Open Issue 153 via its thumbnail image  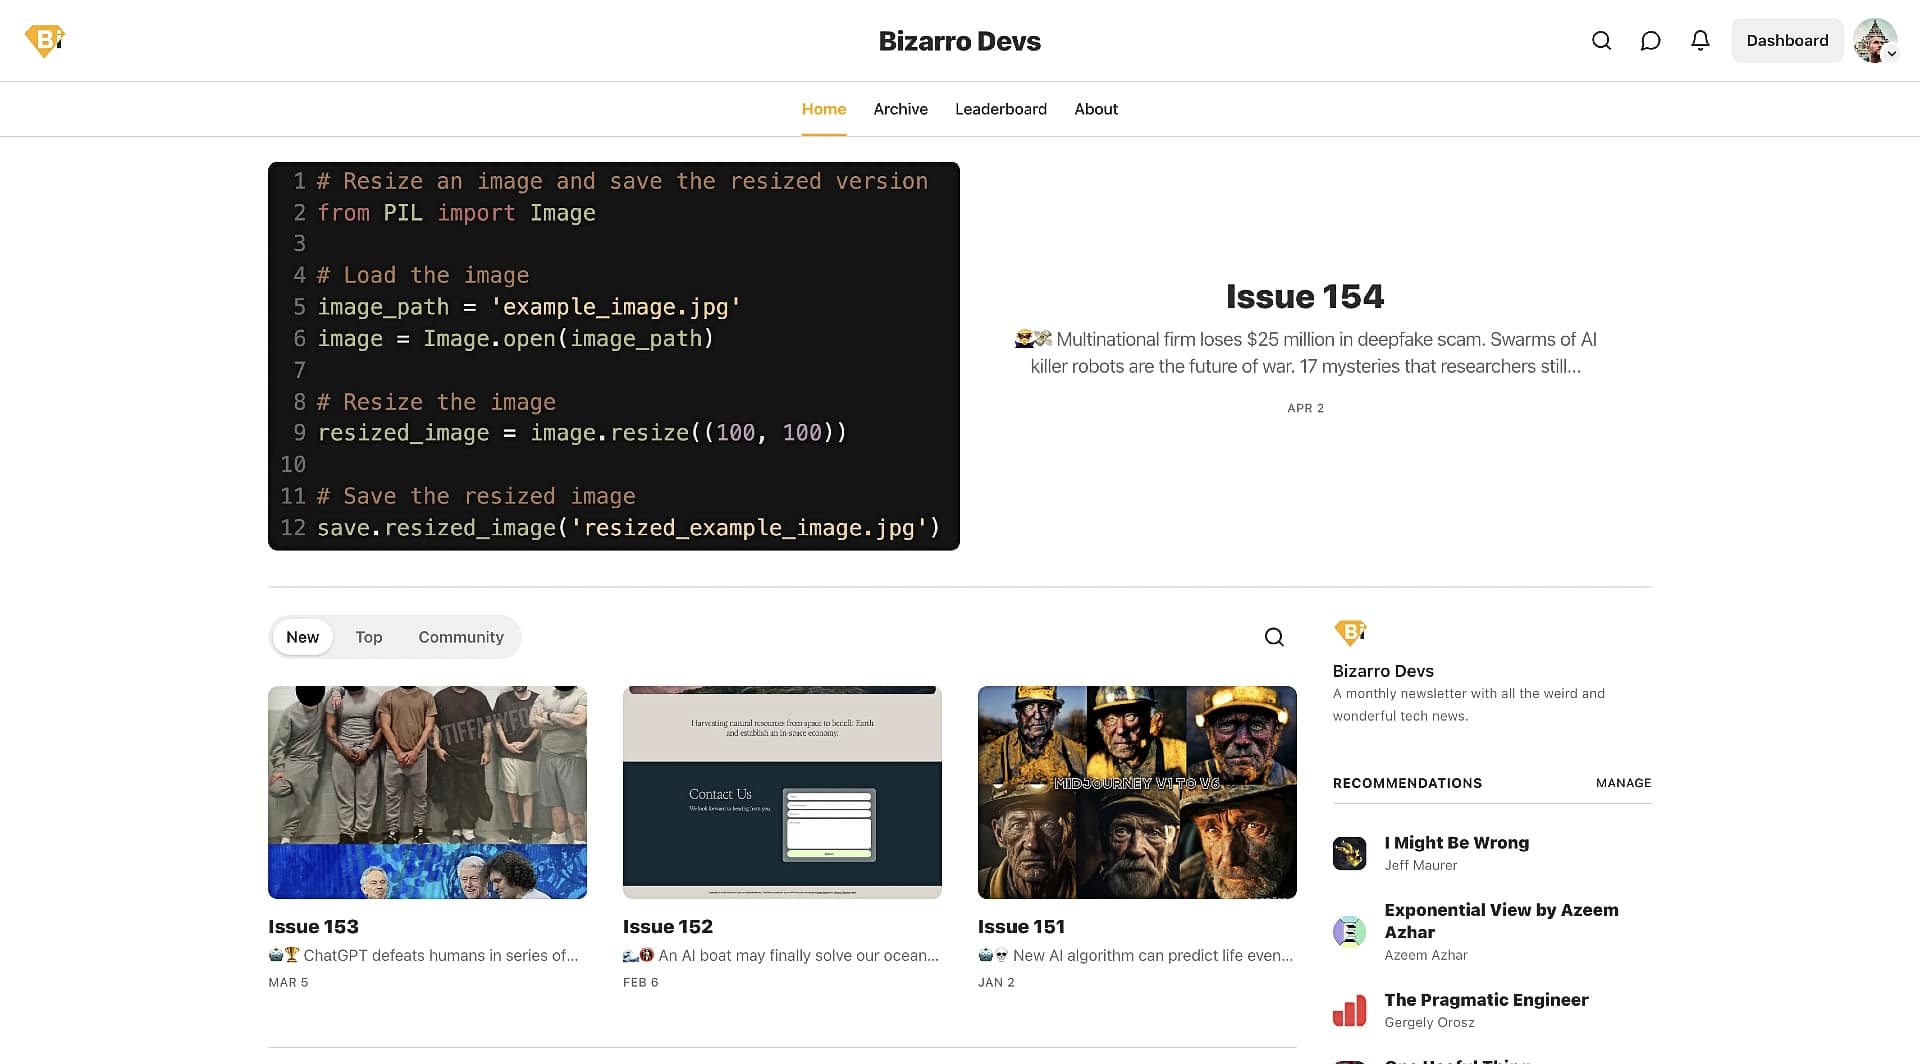pyautogui.click(x=427, y=791)
